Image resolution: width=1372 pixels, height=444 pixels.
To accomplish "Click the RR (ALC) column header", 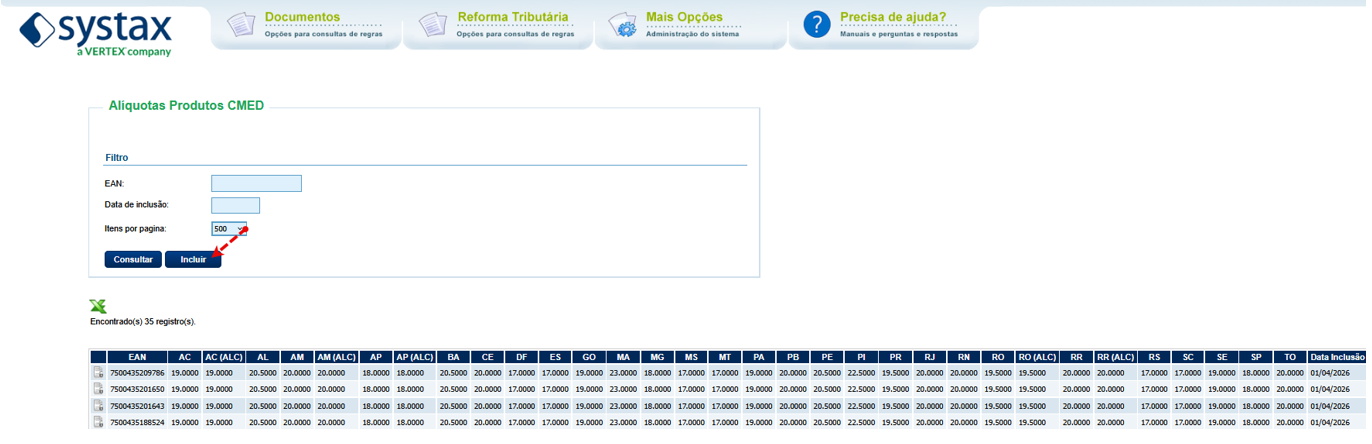I will point(1116,357).
